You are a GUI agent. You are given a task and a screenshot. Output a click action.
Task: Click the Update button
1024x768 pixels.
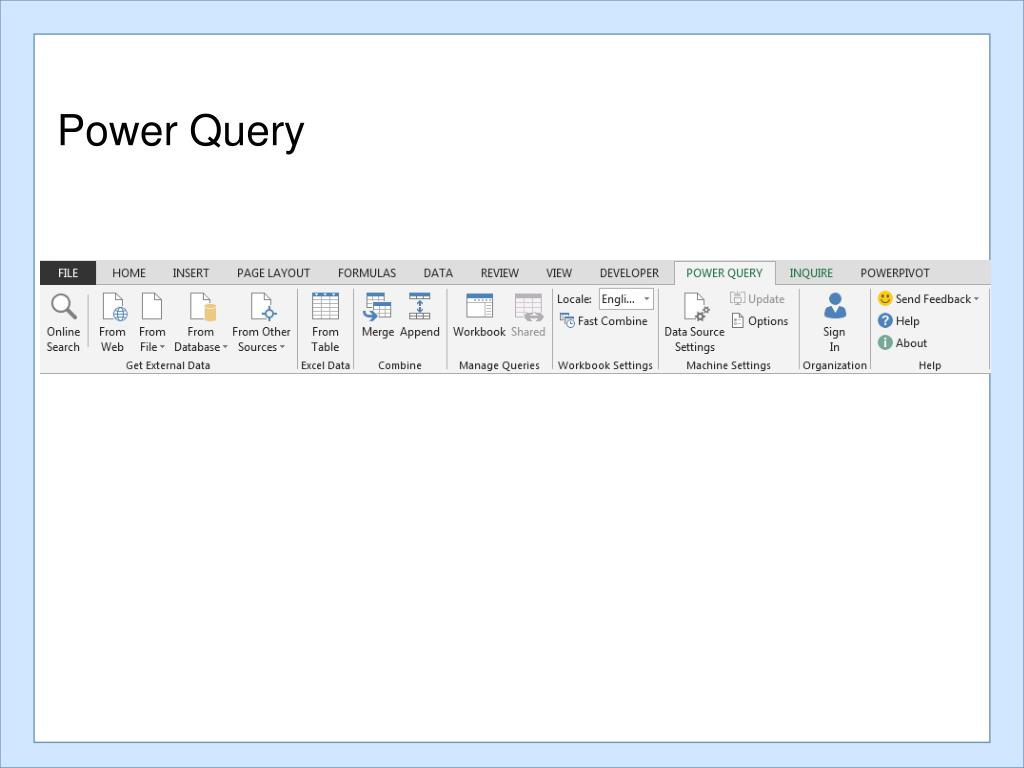coord(758,299)
